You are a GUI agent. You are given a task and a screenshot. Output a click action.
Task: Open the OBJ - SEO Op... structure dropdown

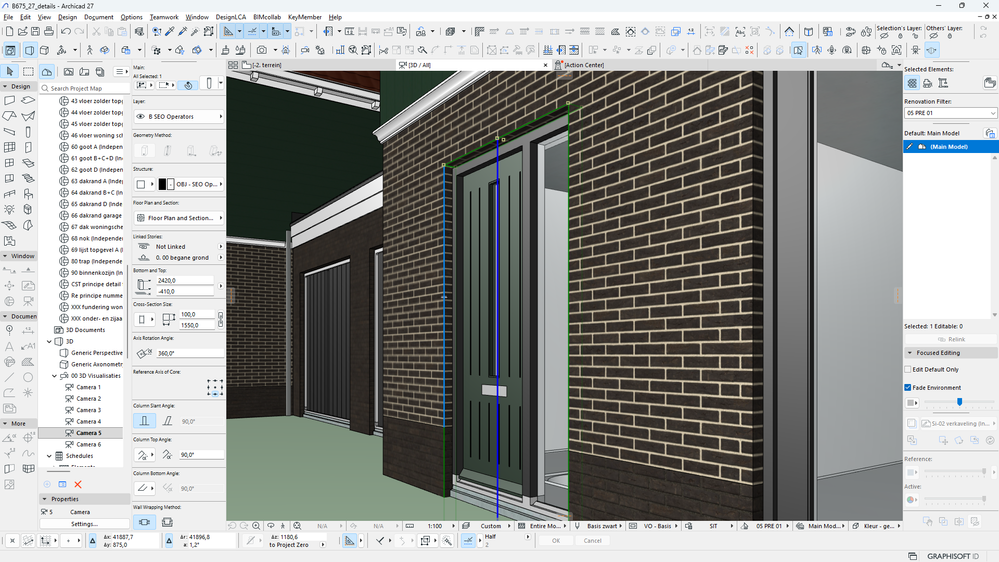click(x=199, y=184)
